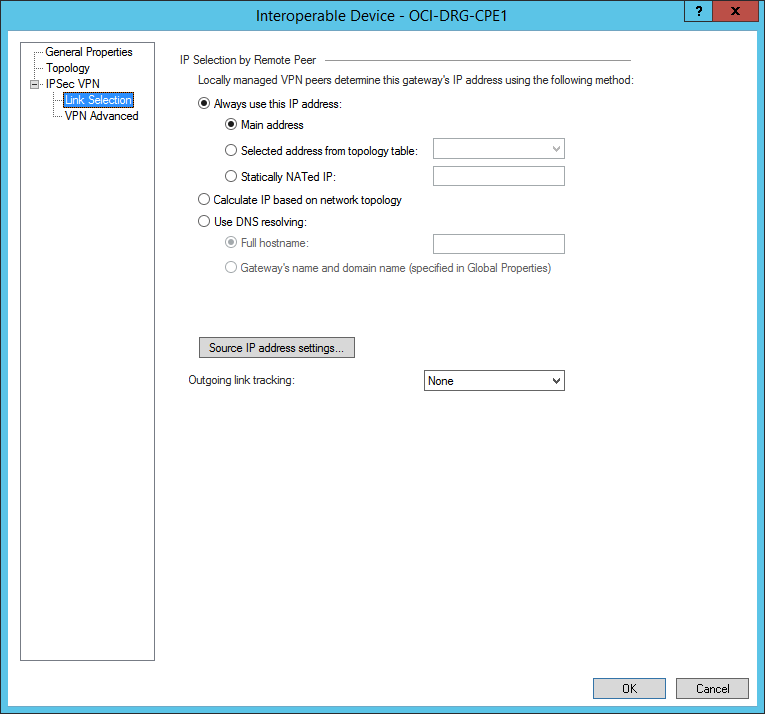
Task: Click the help question mark icon
Action: pos(698,10)
